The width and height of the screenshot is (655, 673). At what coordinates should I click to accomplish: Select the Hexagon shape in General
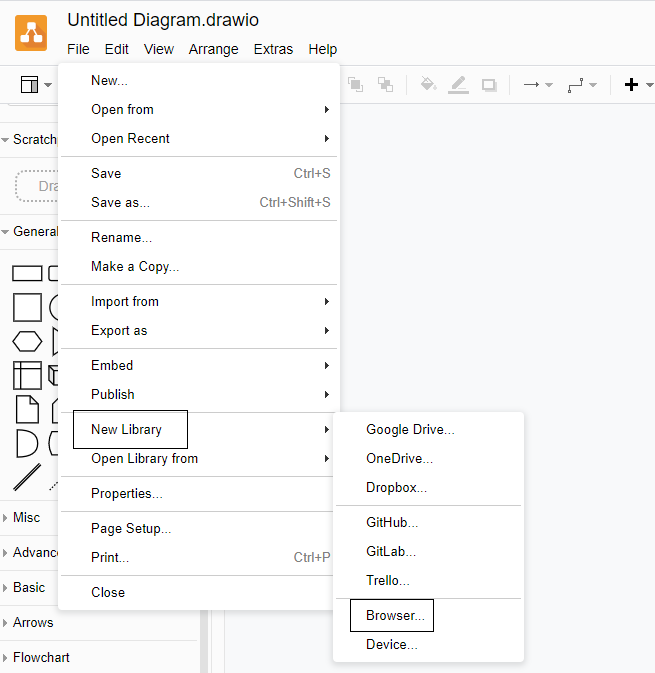click(27, 342)
